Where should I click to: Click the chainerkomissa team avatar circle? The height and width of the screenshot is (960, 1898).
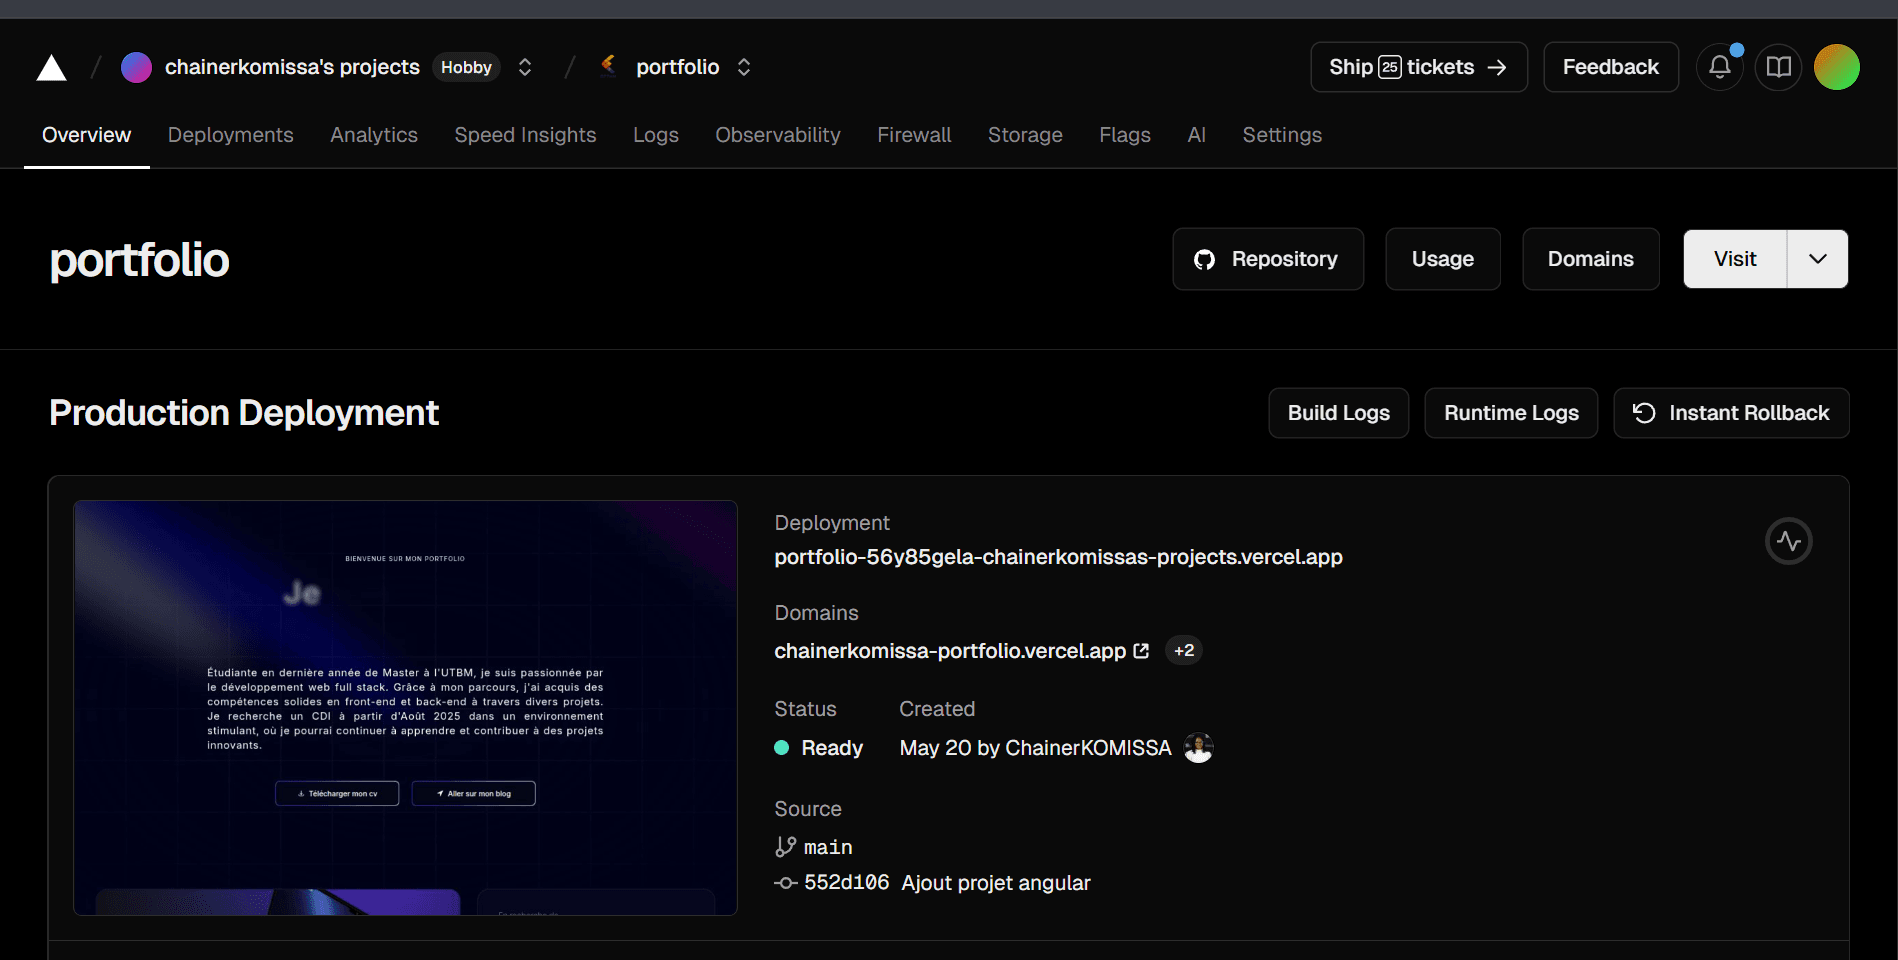(x=136, y=67)
